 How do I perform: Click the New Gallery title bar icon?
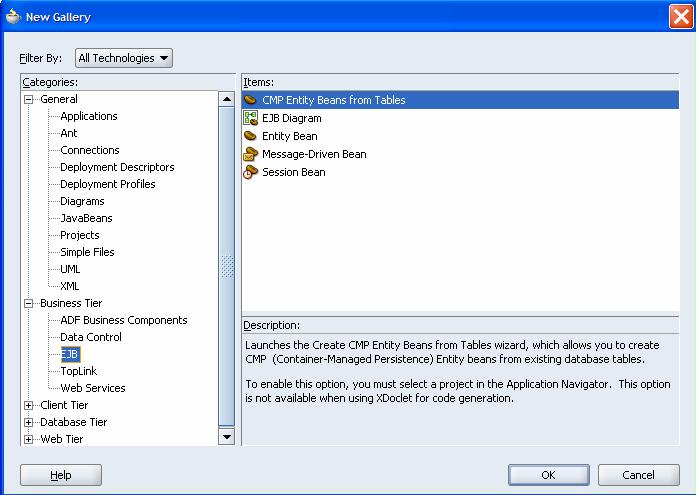[x=13, y=16]
